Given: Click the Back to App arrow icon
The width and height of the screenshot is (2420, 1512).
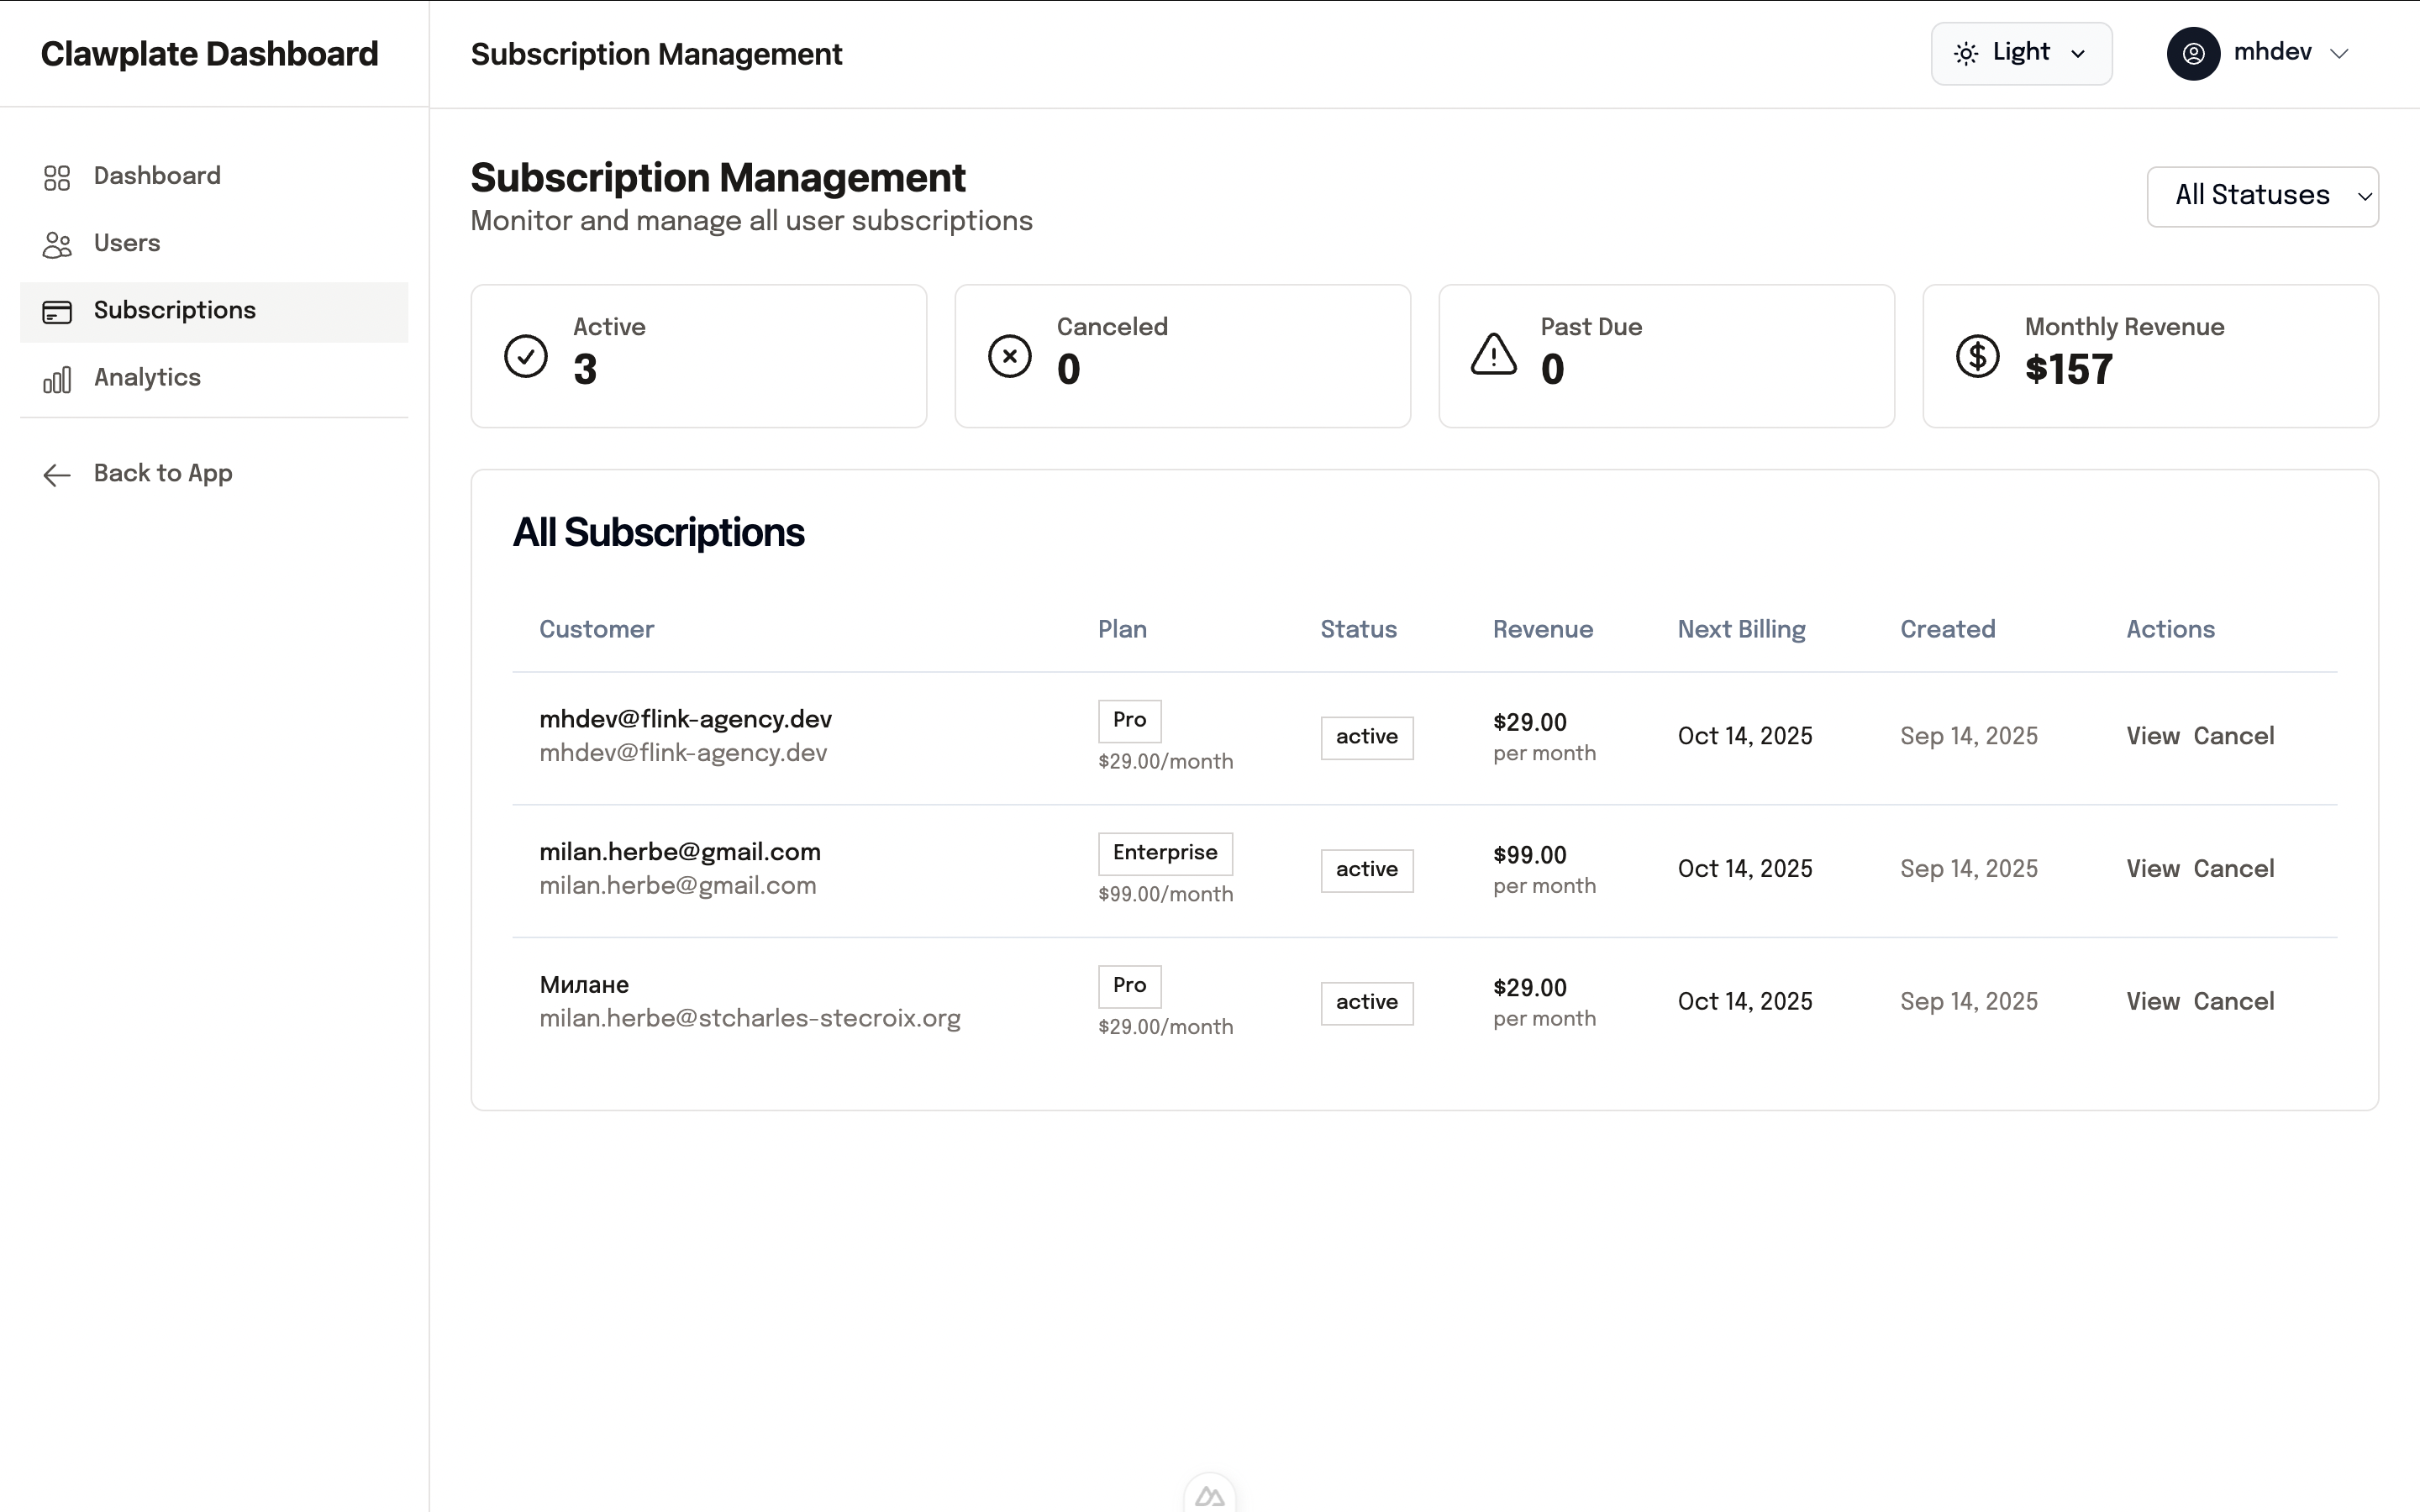Looking at the screenshot, I should pos(57,474).
